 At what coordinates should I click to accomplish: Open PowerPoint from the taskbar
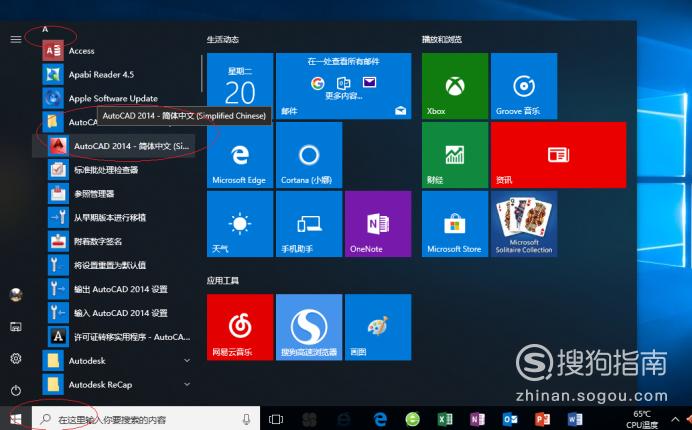pos(542,419)
